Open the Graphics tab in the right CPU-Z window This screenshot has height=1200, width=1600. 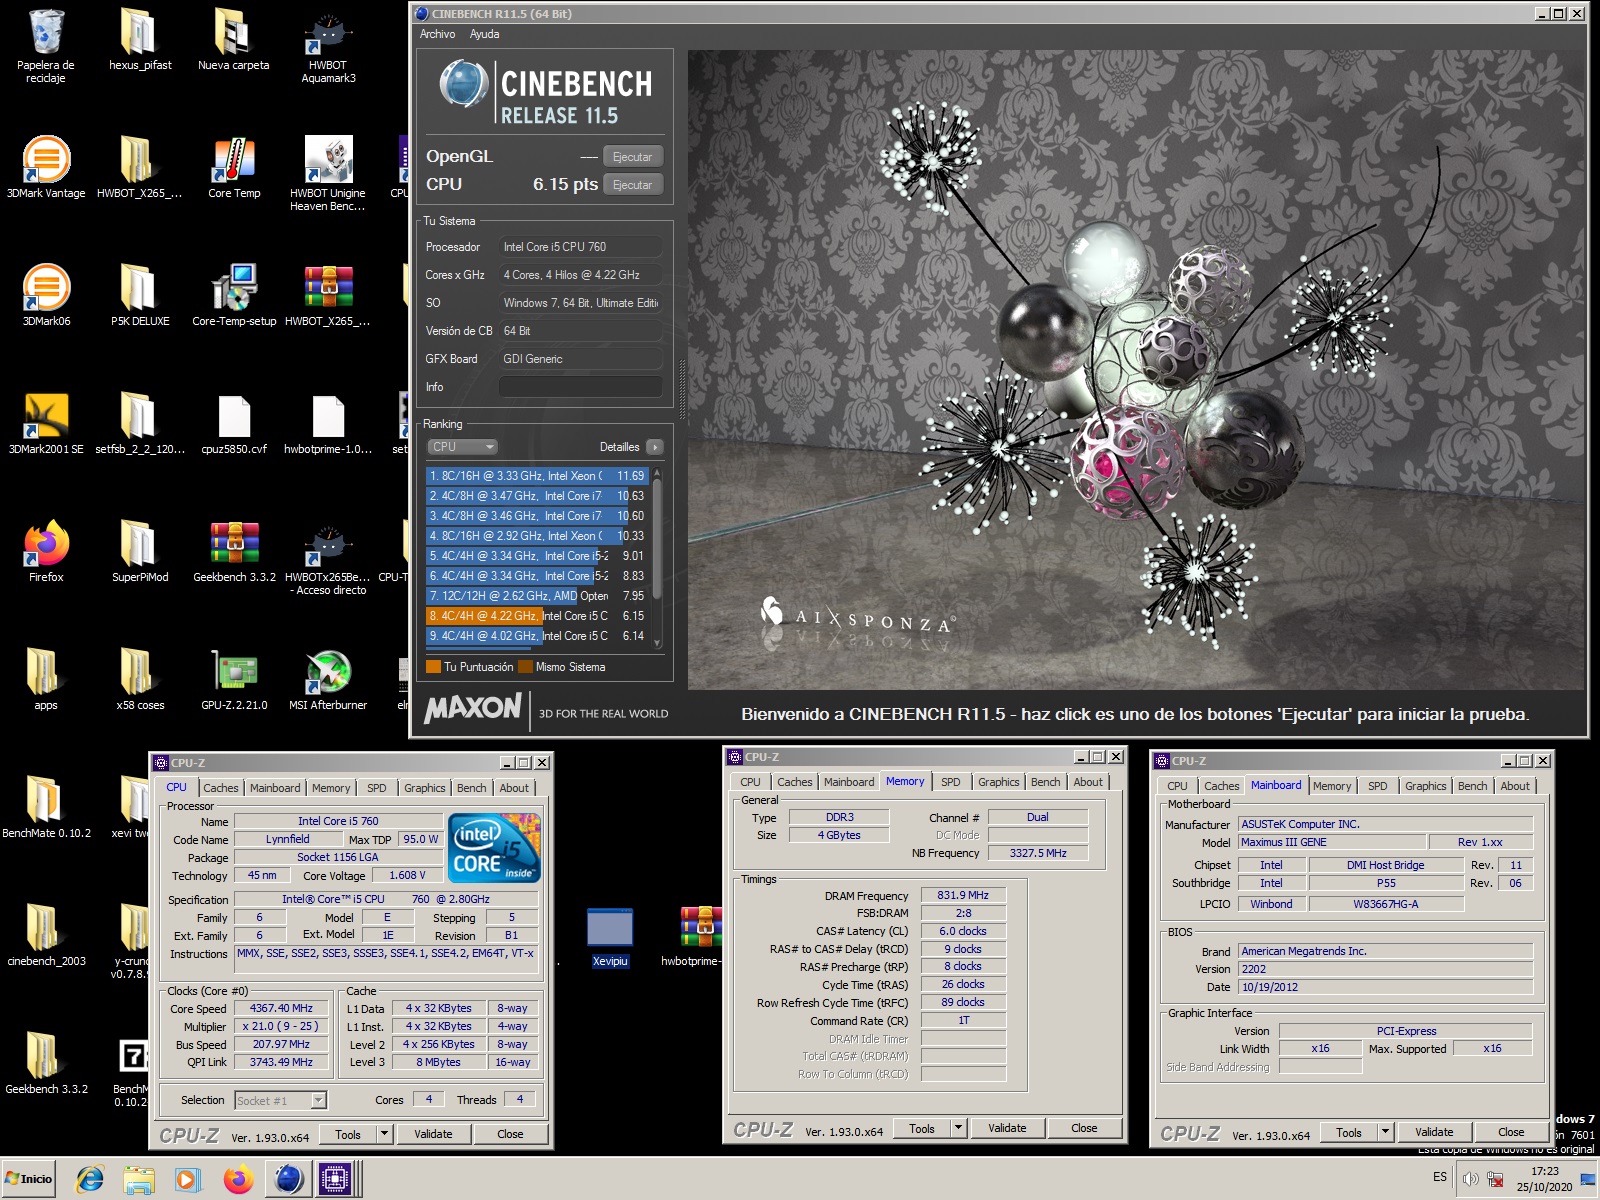1425,786
